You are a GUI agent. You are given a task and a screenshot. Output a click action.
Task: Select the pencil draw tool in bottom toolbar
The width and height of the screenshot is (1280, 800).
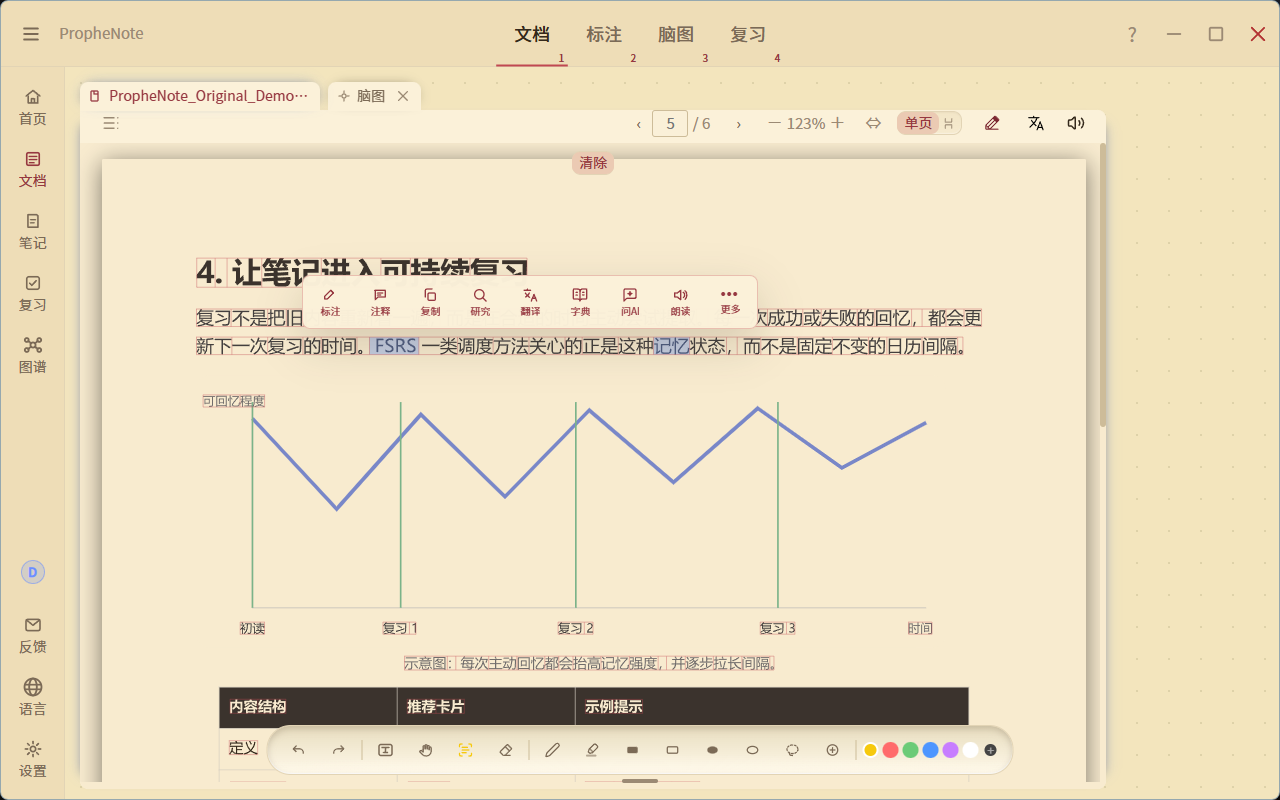(x=552, y=750)
